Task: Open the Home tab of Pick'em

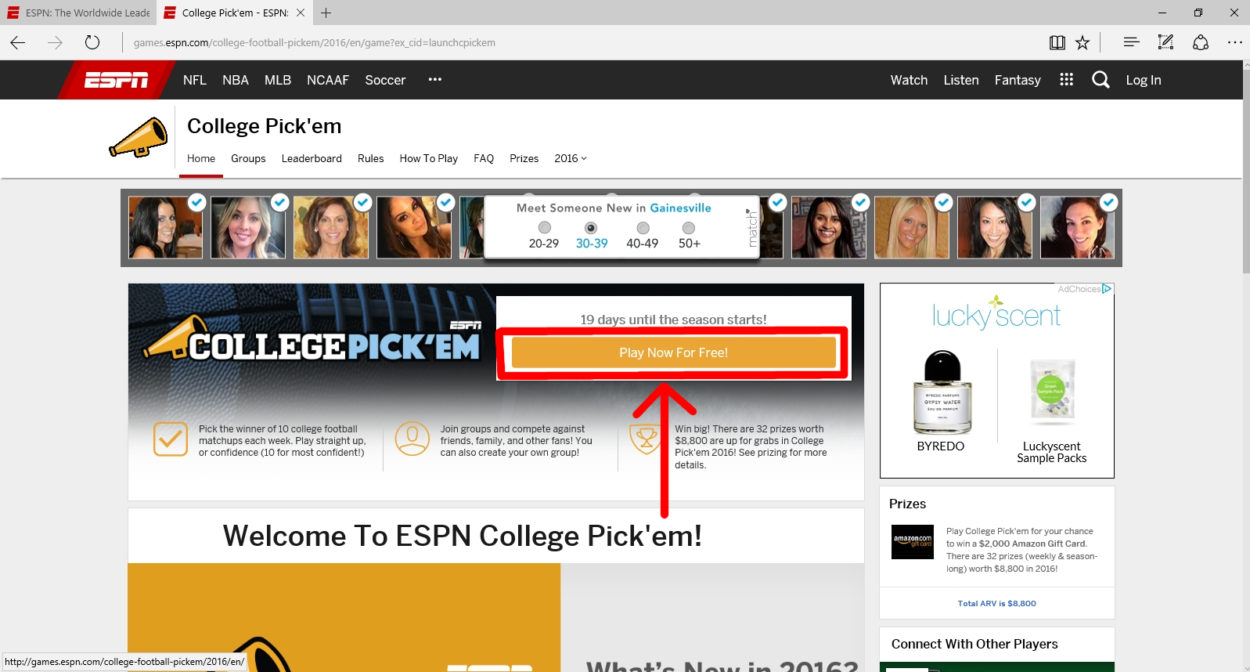Action: (x=201, y=158)
